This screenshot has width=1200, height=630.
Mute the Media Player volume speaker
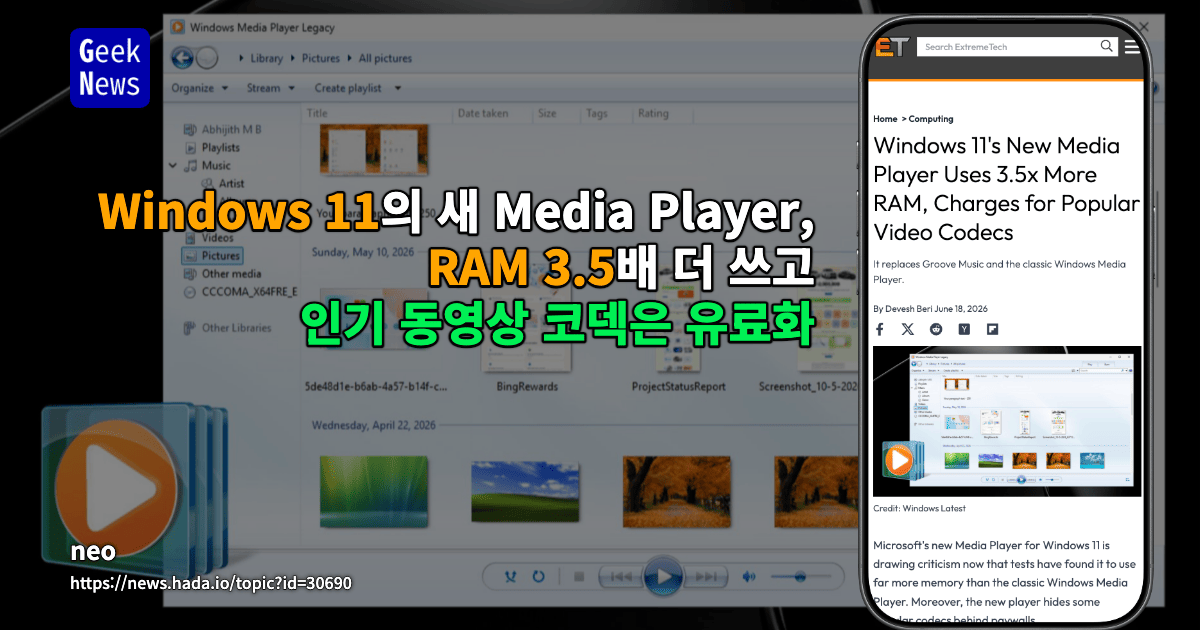pos(749,577)
